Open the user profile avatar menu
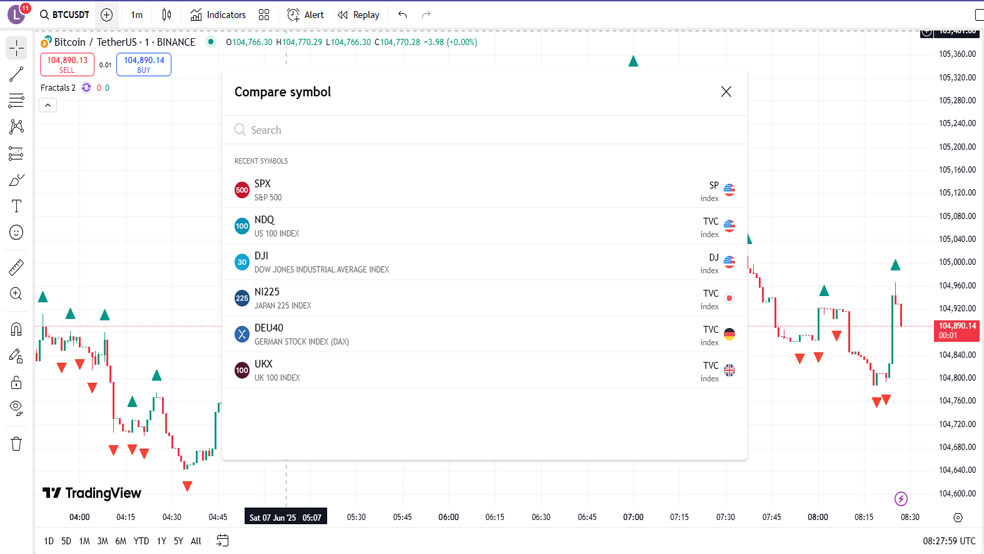Screen dimensions: 984x554 [17, 14]
